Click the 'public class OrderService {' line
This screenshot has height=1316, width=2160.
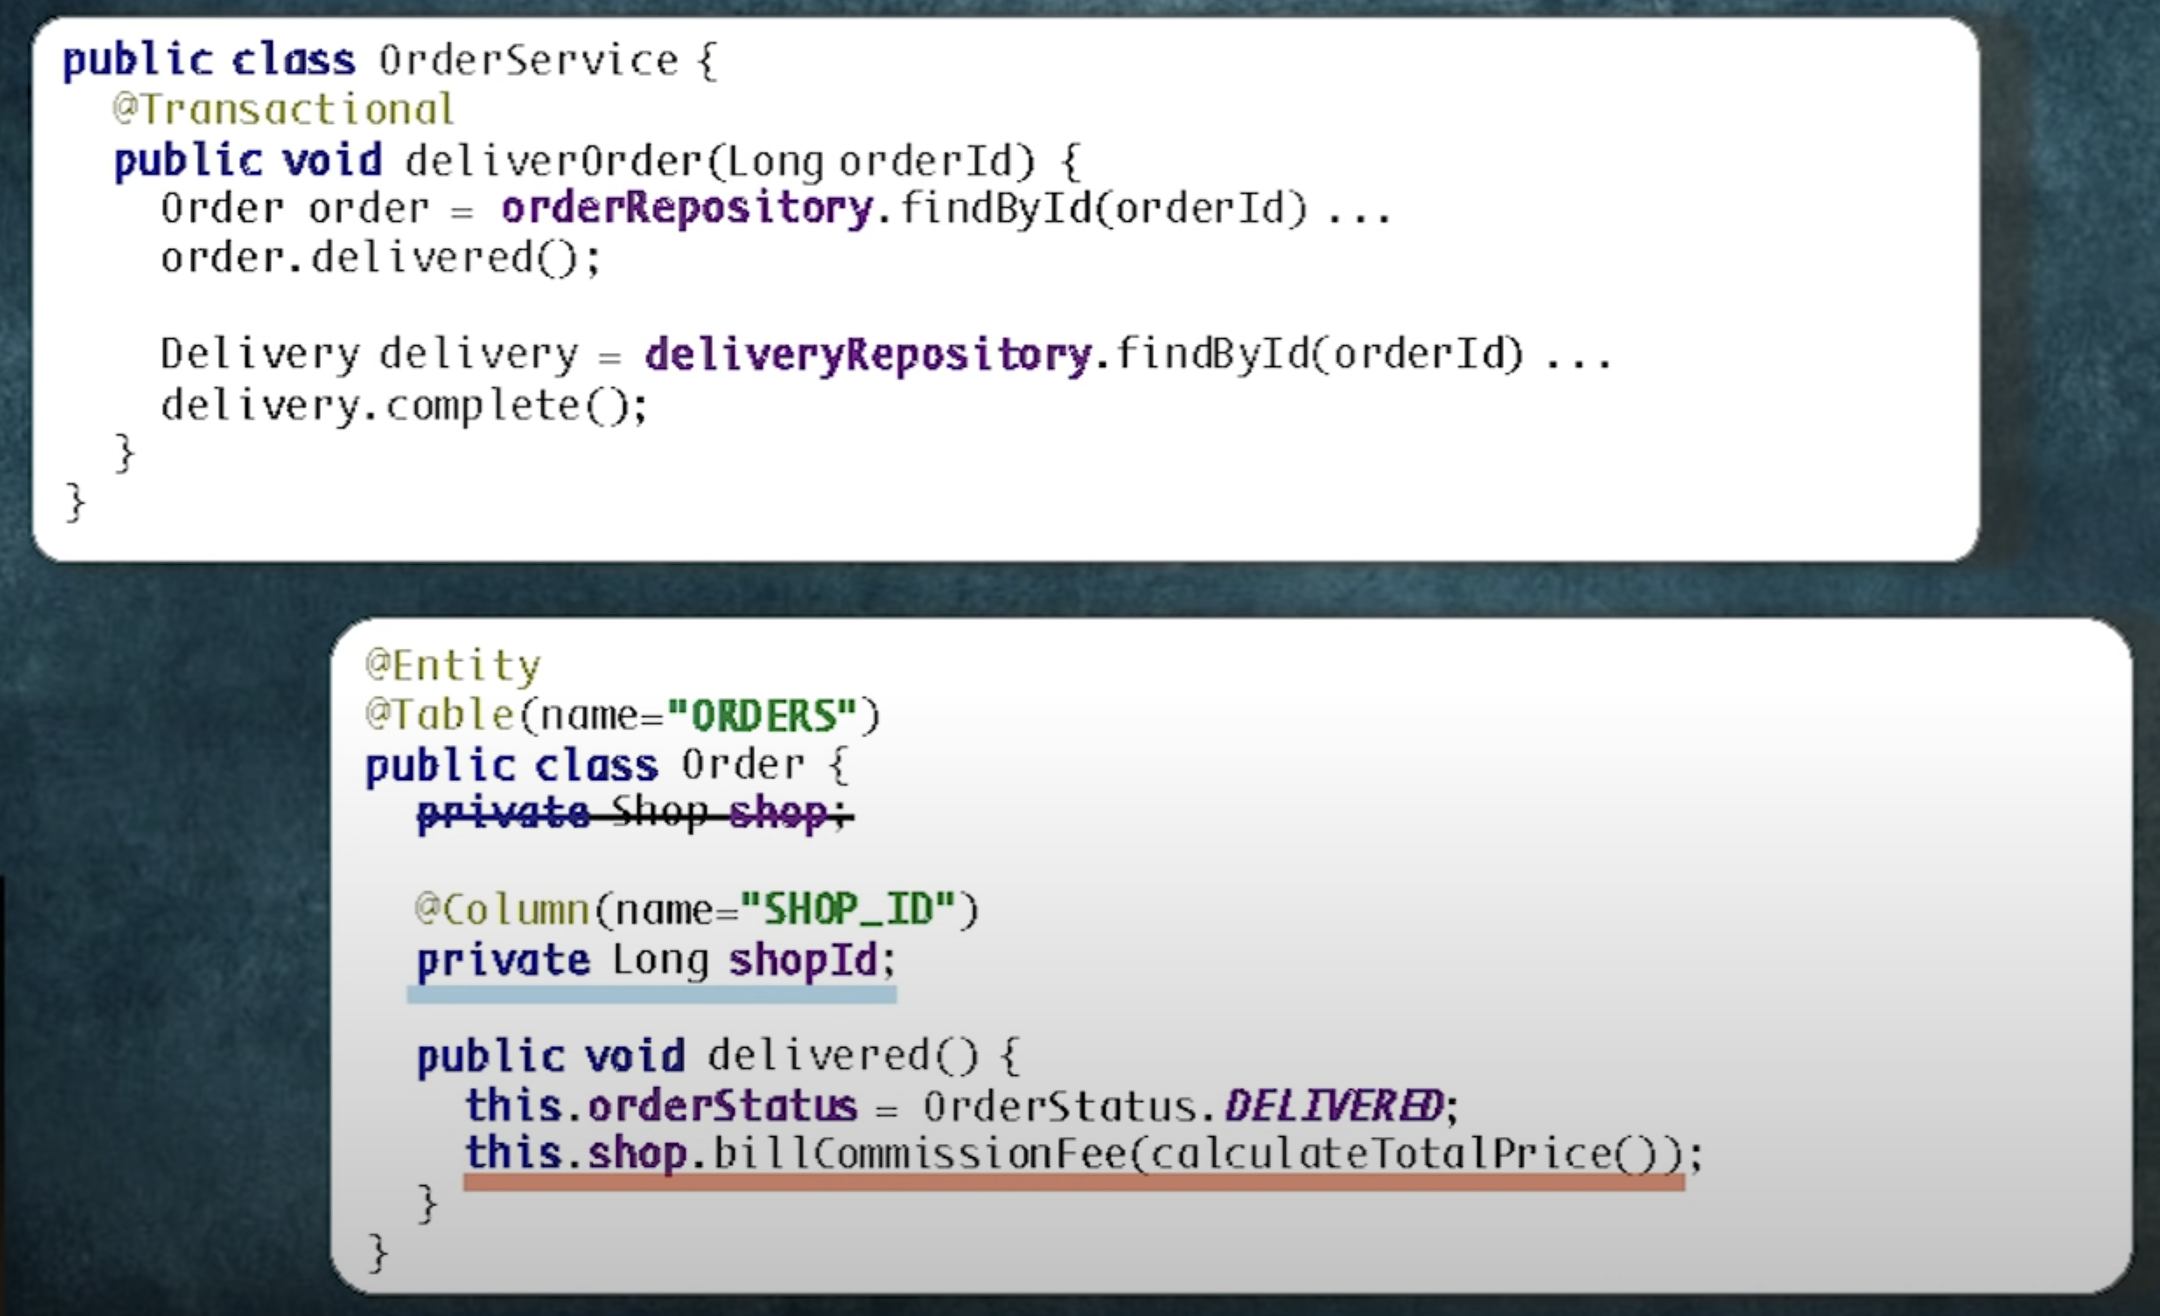pos(389,60)
